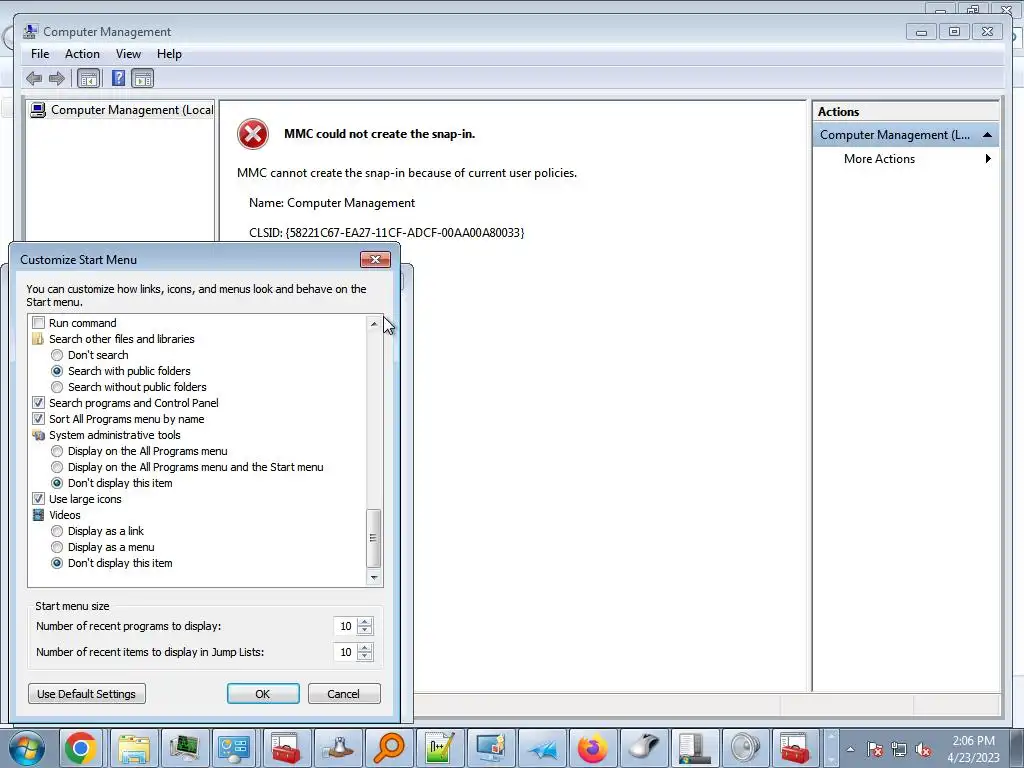Viewport: 1024px width, 768px height.
Task: Collapse Computer Management section in Actions pane
Action: (987, 135)
